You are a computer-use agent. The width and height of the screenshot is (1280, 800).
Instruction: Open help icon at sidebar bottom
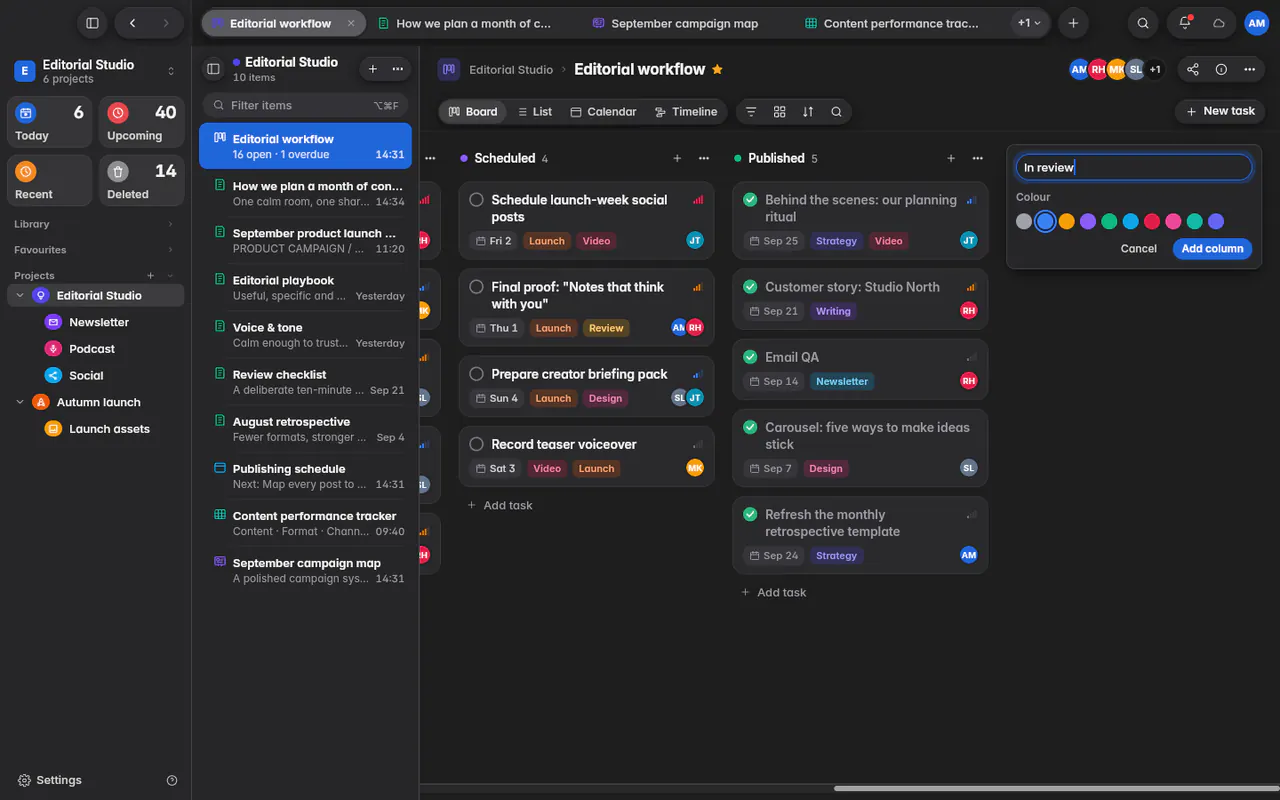[172, 780]
